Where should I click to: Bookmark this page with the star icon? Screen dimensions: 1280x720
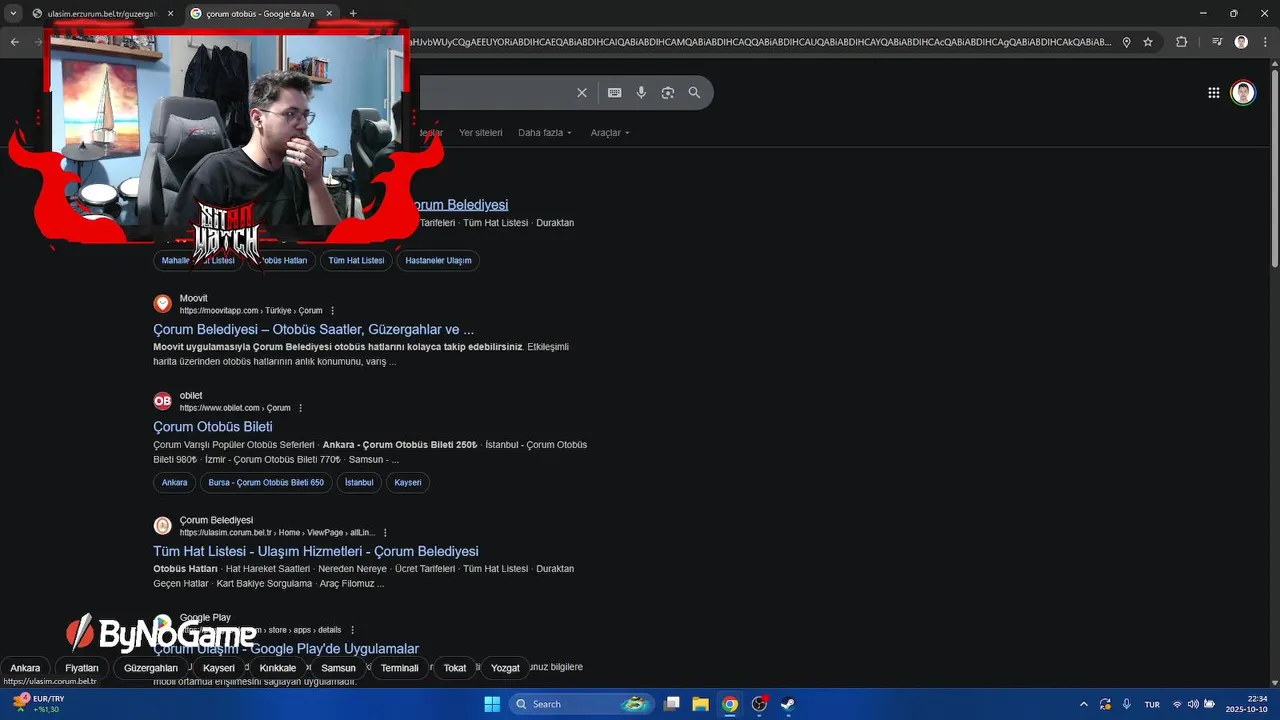[1148, 42]
